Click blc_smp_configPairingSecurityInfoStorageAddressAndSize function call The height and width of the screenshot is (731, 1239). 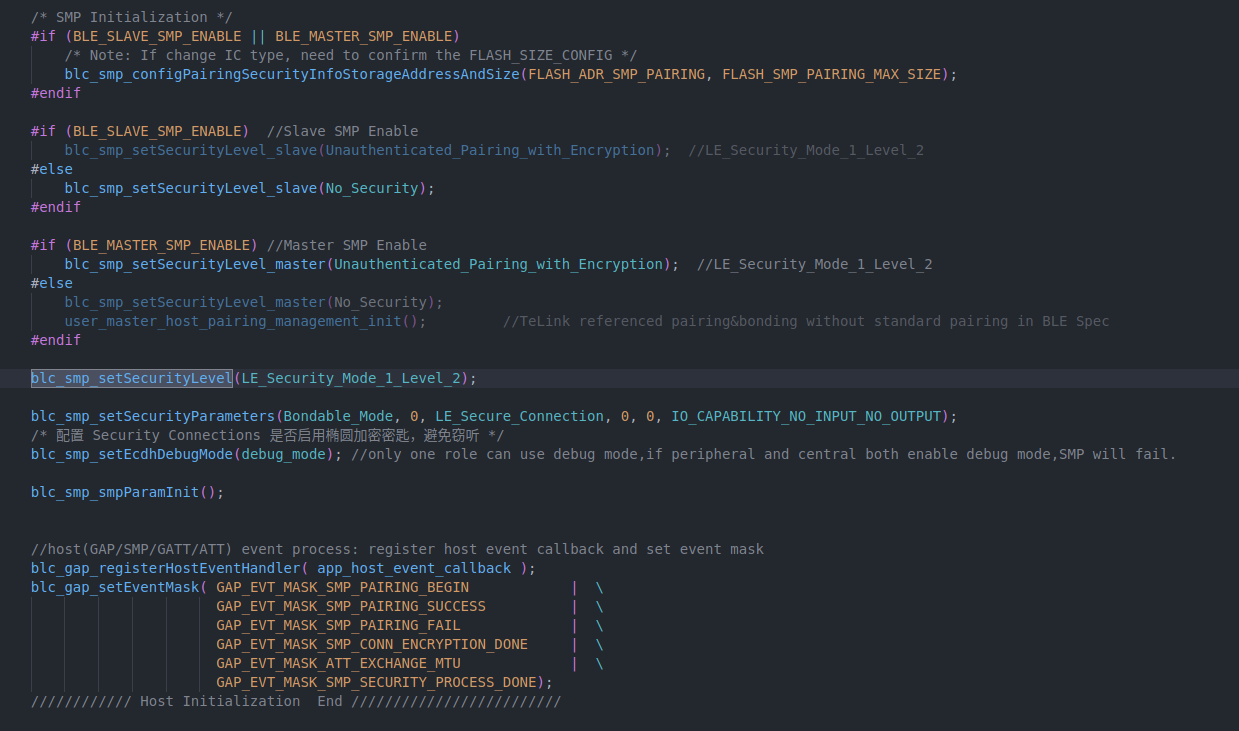pos(292,74)
